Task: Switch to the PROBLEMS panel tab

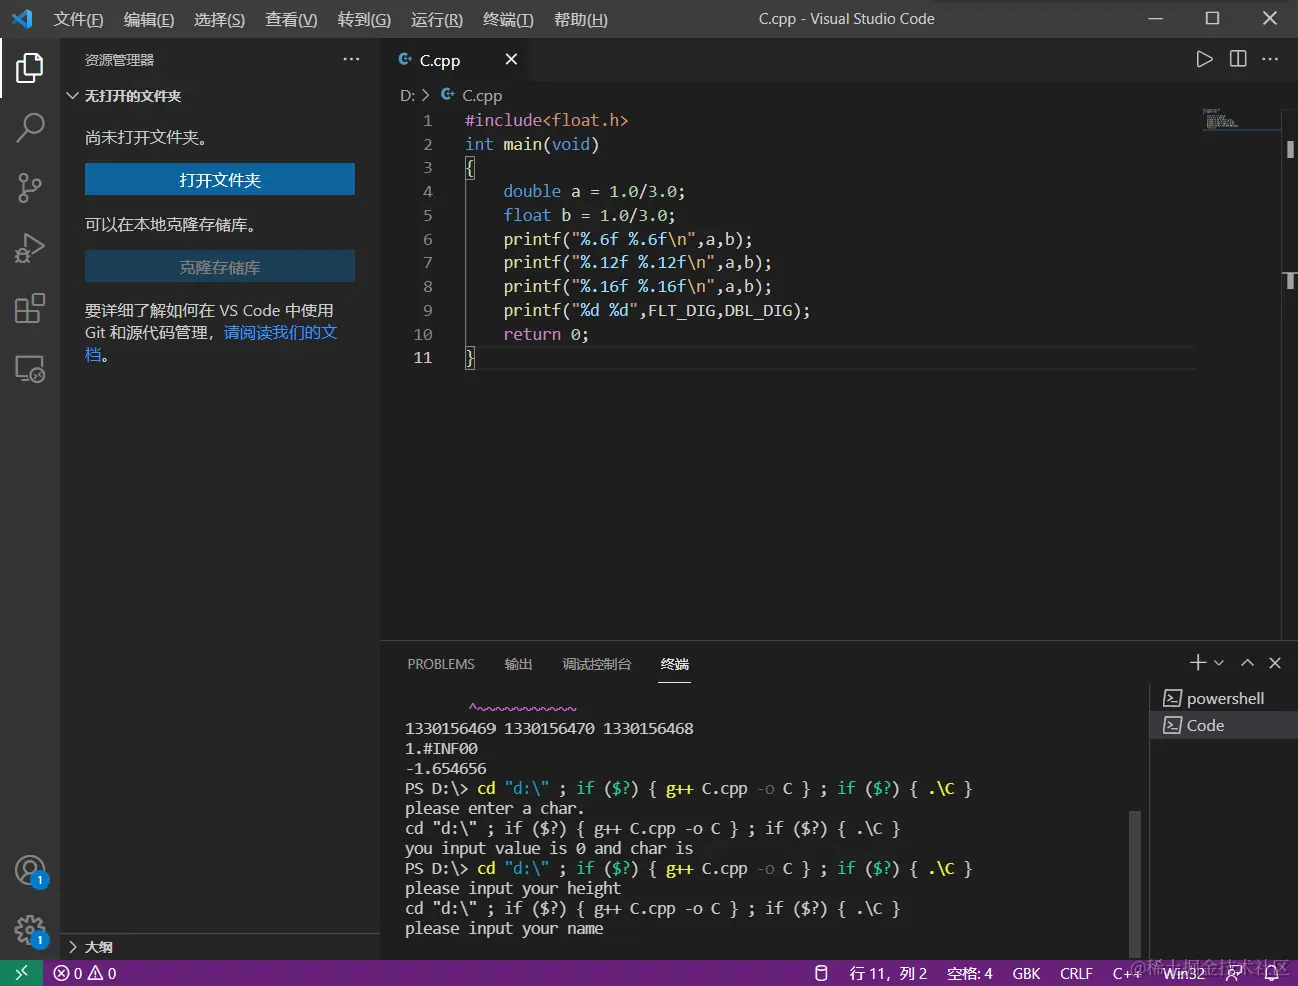Action: click(441, 664)
